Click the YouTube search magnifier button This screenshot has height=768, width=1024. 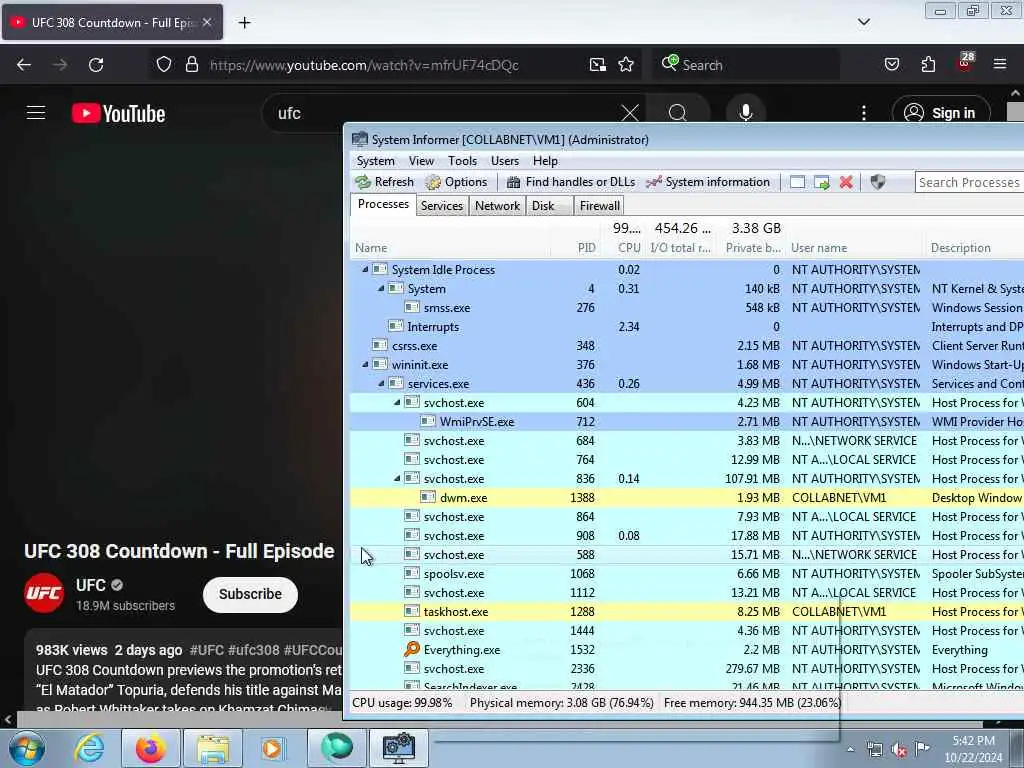tap(677, 114)
